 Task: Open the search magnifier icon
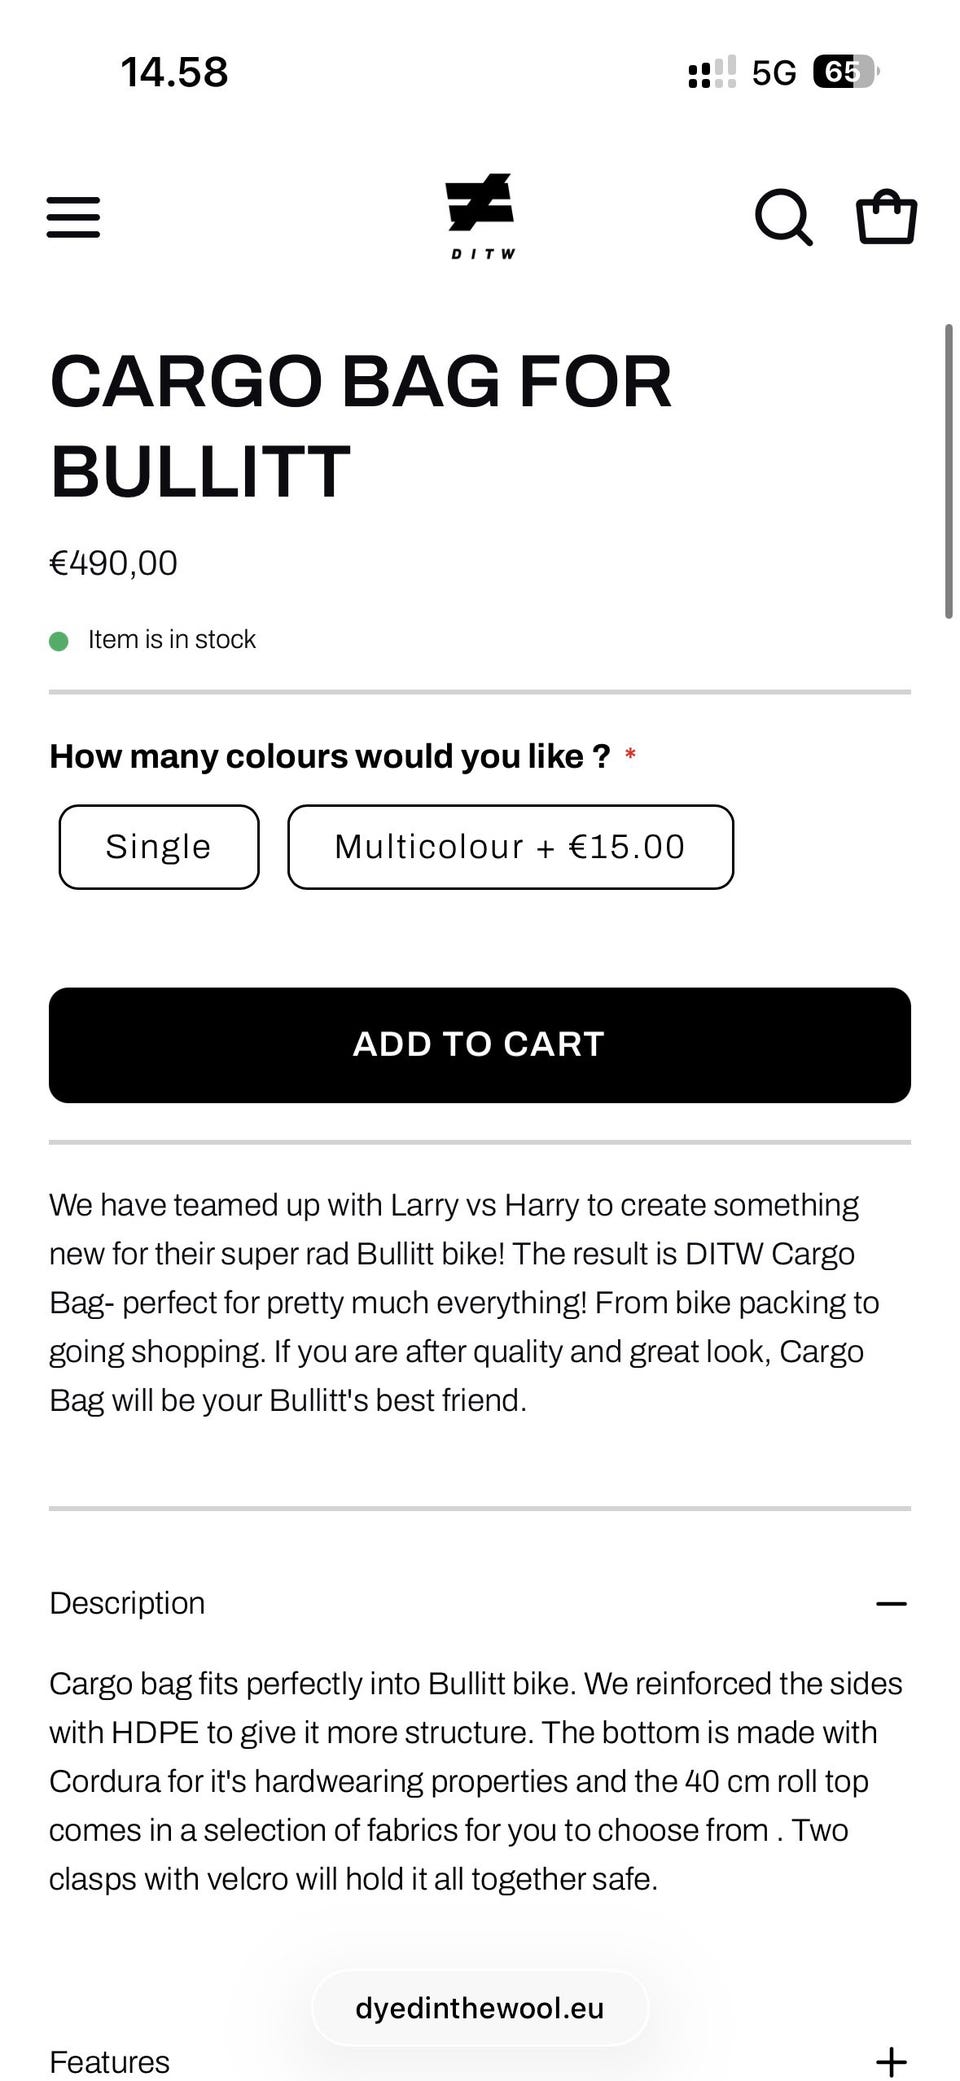782,217
